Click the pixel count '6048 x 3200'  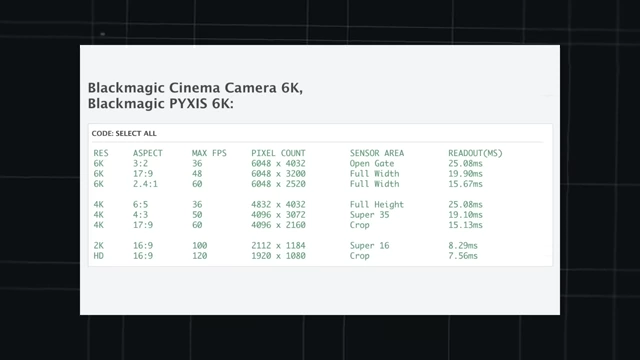(x=278, y=173)
